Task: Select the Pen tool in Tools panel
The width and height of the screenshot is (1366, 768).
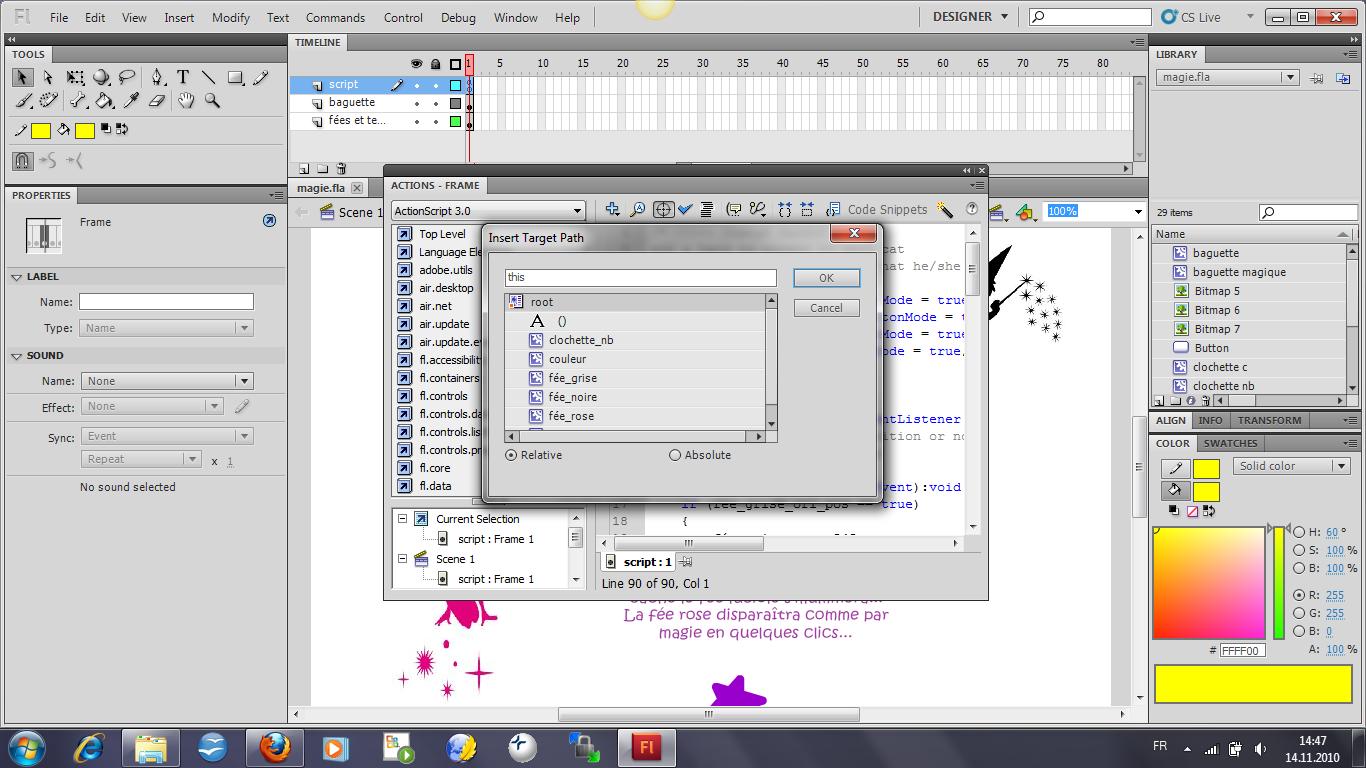Action: (x=157, y=77)
